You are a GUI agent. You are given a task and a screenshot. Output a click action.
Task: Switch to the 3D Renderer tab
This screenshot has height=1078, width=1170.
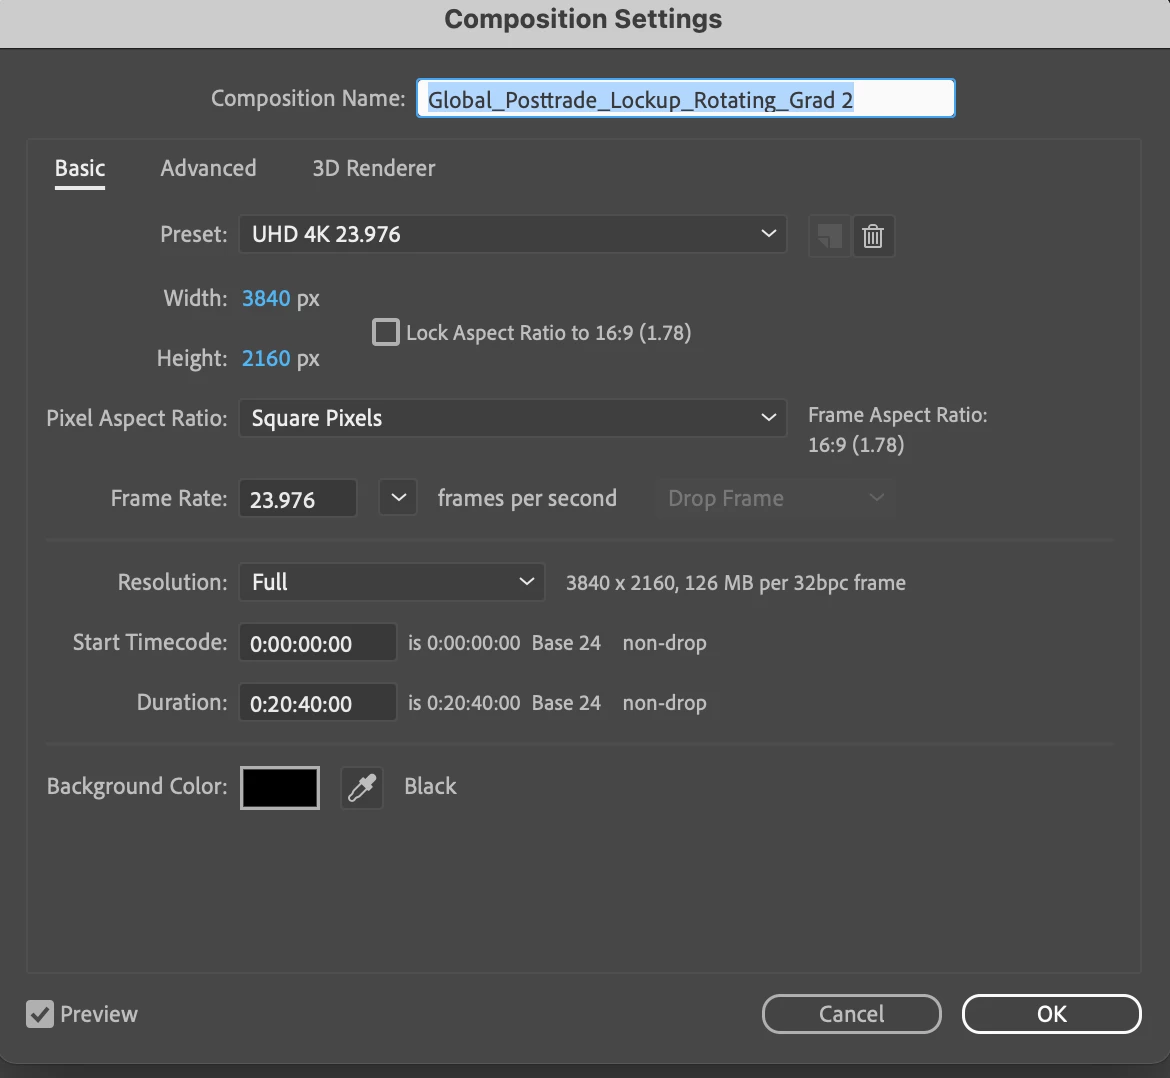(374, 169)
